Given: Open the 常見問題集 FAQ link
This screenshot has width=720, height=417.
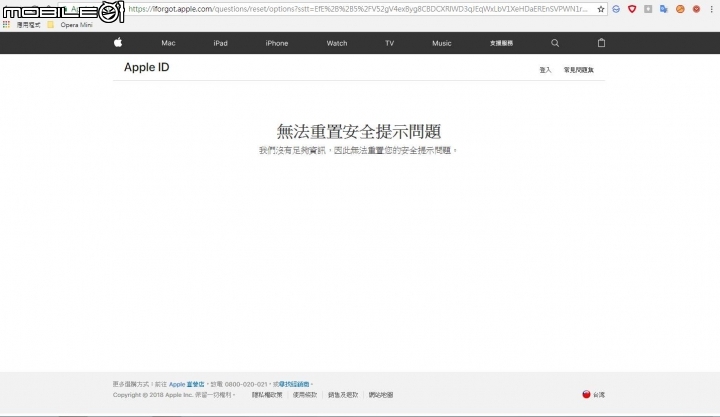Looking at the screenshot, I should (x=579, y=70).
